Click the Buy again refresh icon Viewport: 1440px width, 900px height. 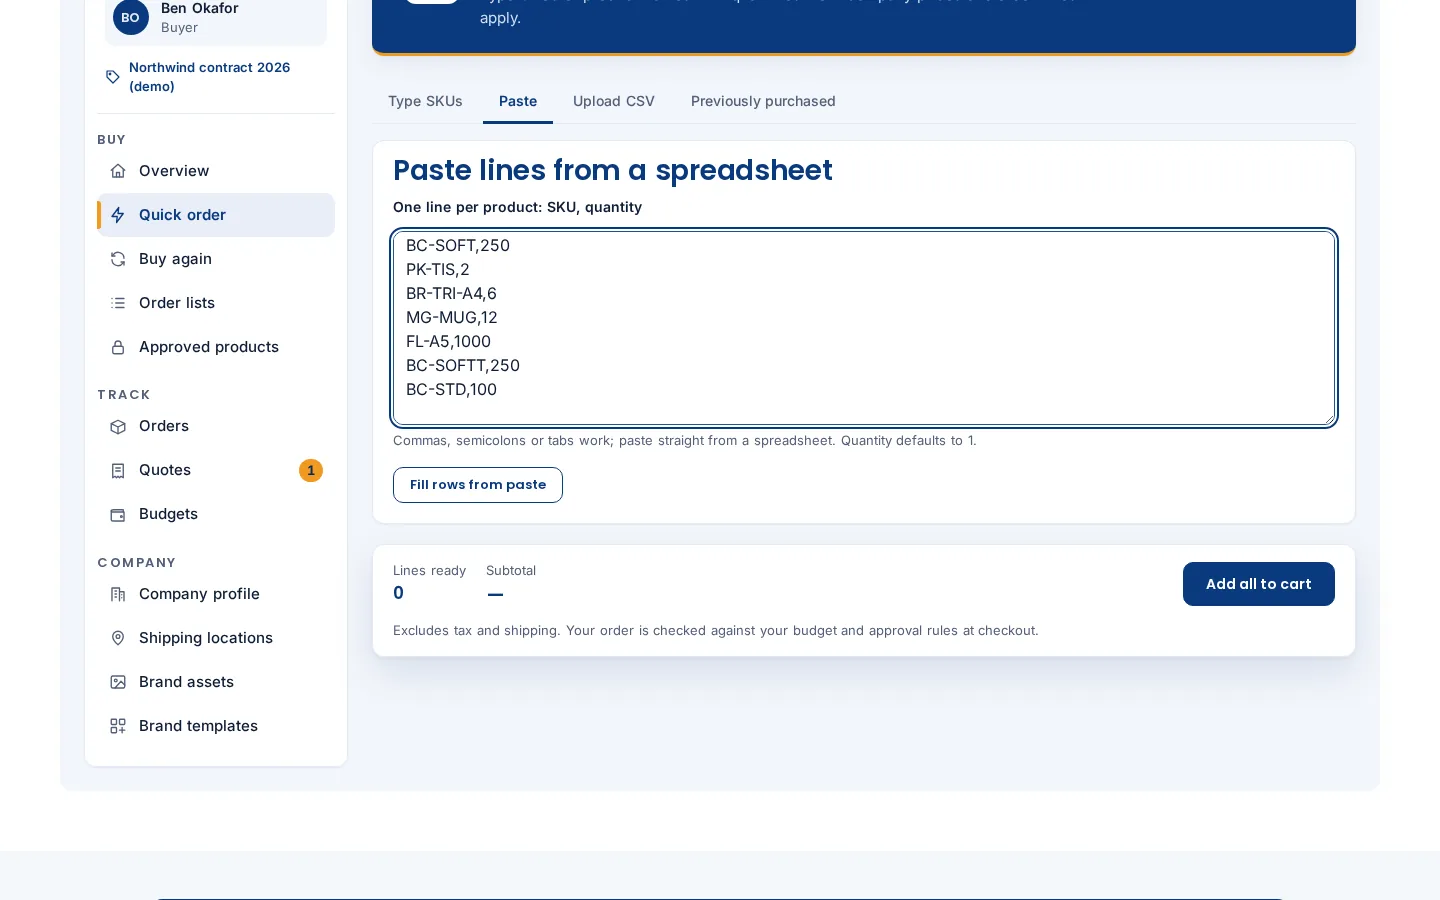tap(118, 259)
